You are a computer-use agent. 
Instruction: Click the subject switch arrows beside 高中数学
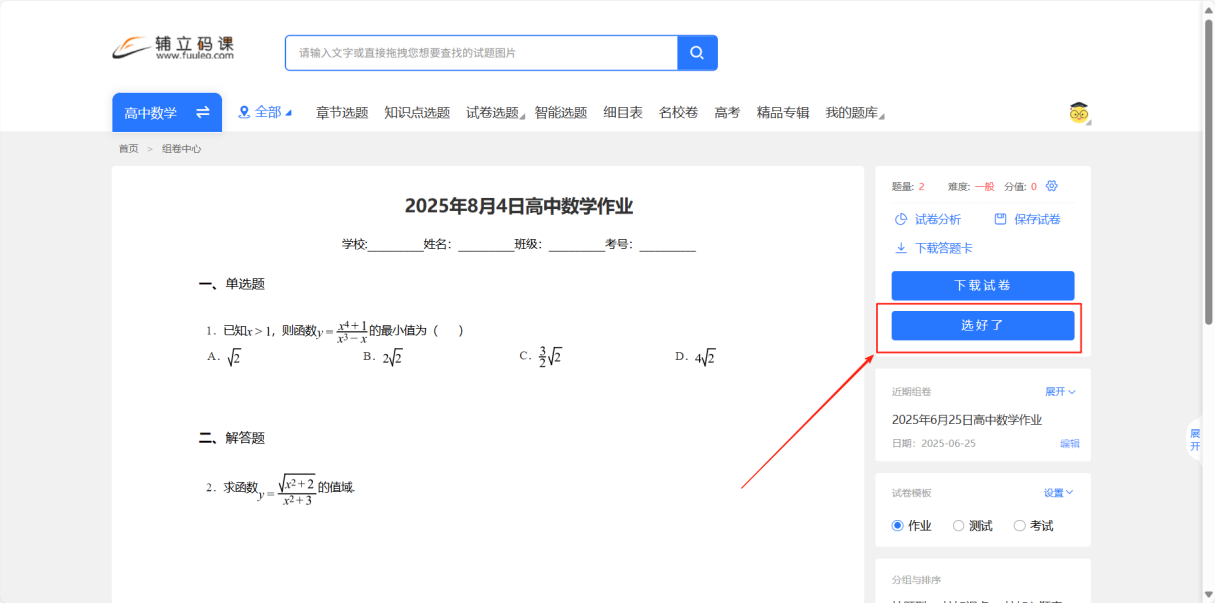click(203, 112)
